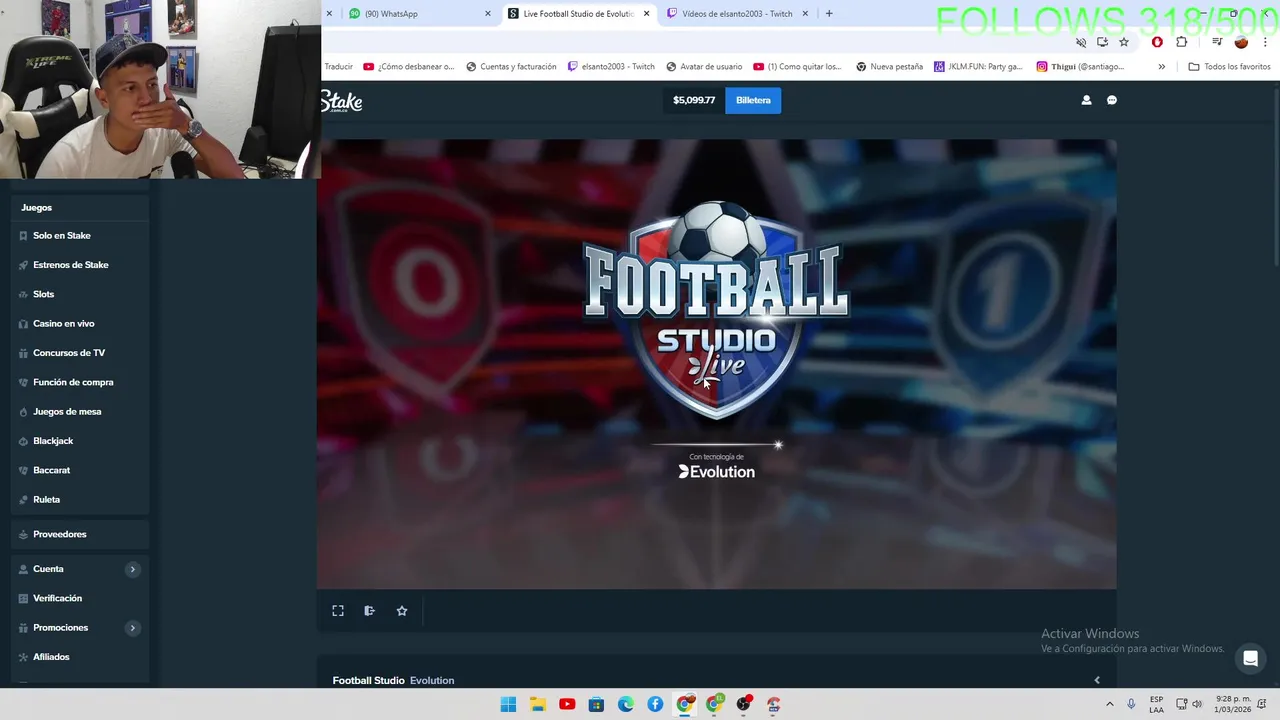
Task: Open Chrome three-dot menu
Action: point(1265,42)
